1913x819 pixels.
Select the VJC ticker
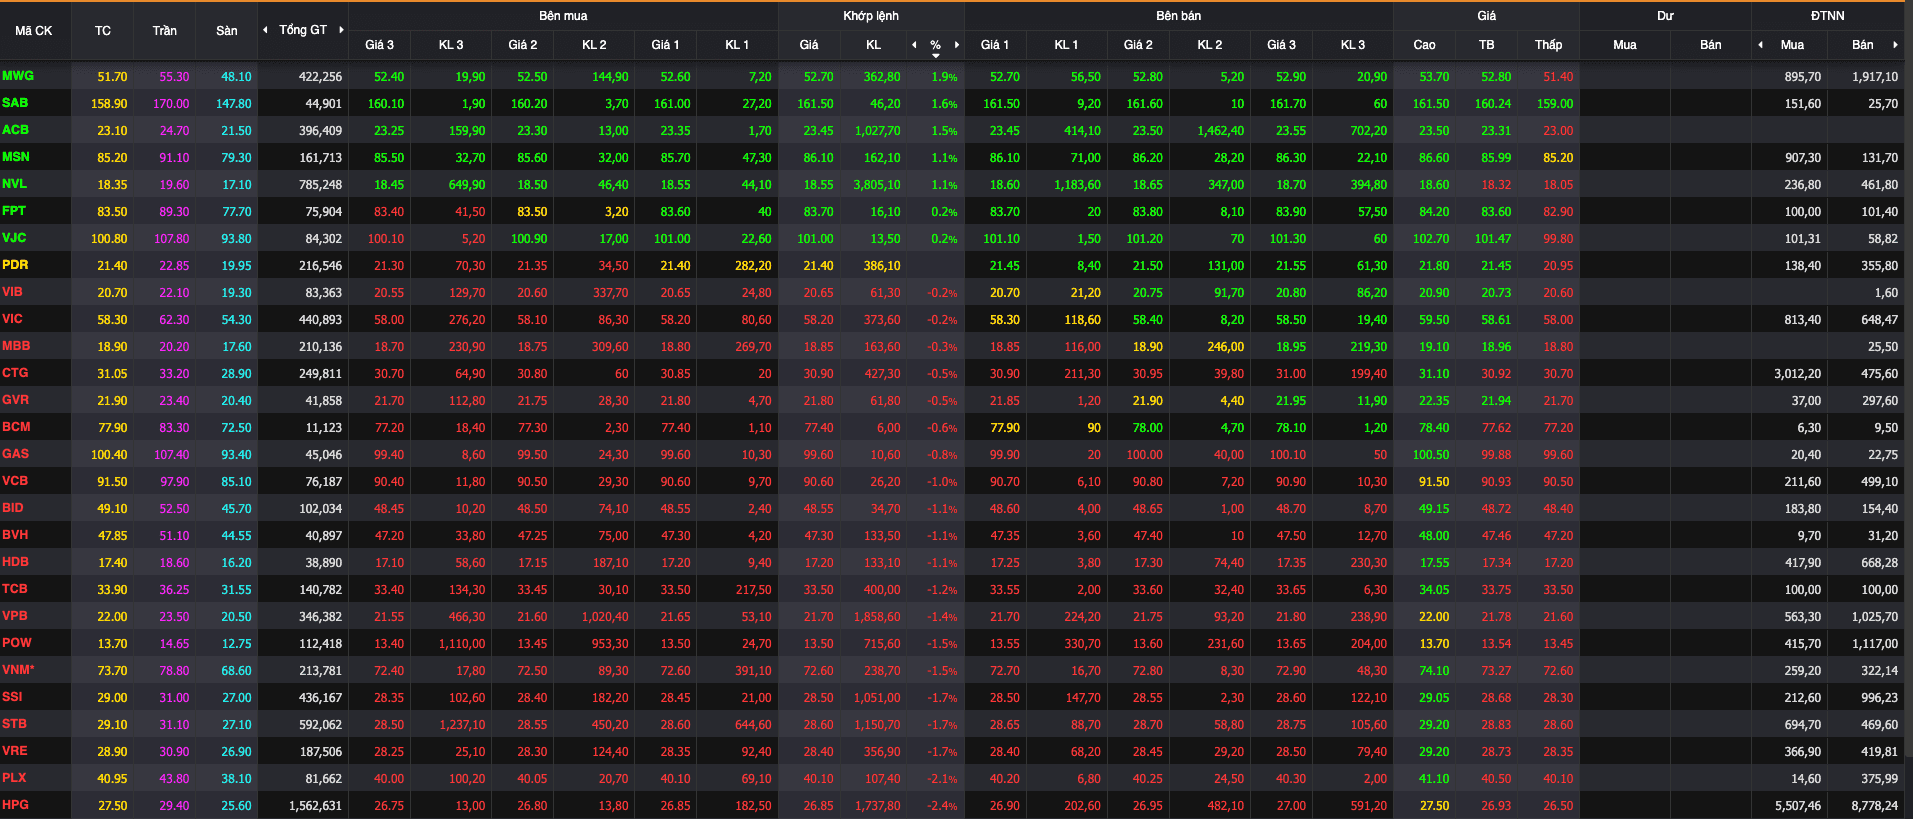coord(14,238)
